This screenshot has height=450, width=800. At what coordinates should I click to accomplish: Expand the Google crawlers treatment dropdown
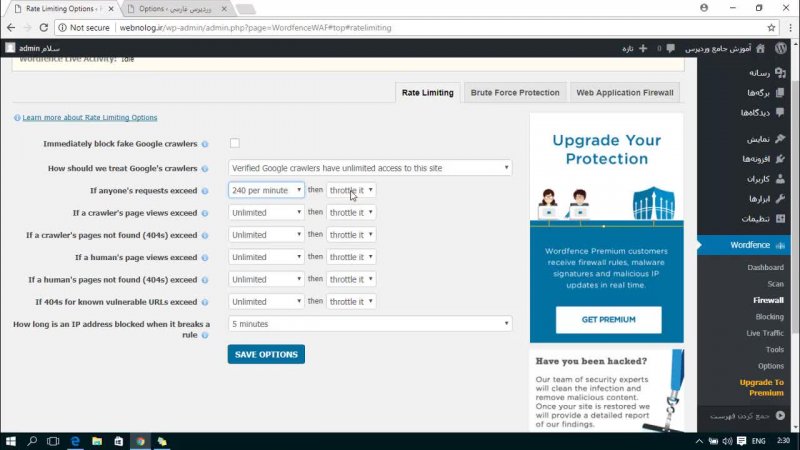coord(370,168)
